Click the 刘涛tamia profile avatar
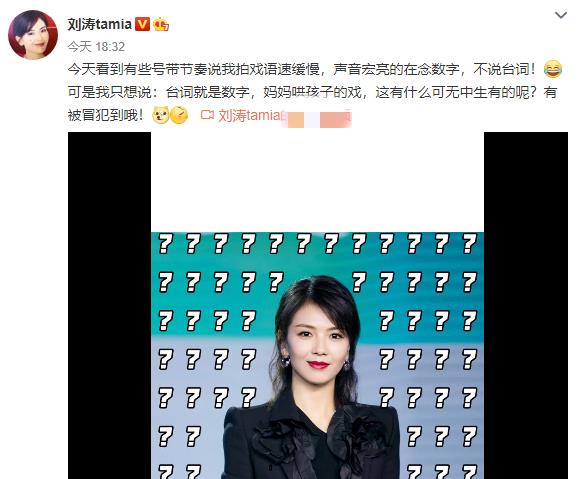 (33, 35)
